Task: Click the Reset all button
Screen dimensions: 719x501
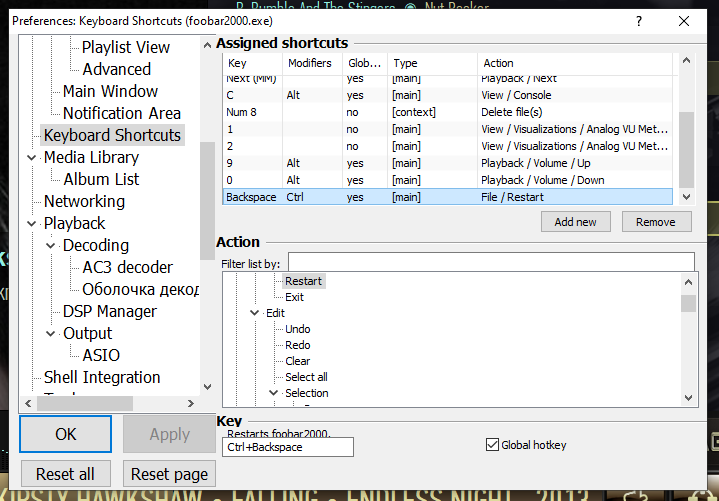Action: (66, 474)
